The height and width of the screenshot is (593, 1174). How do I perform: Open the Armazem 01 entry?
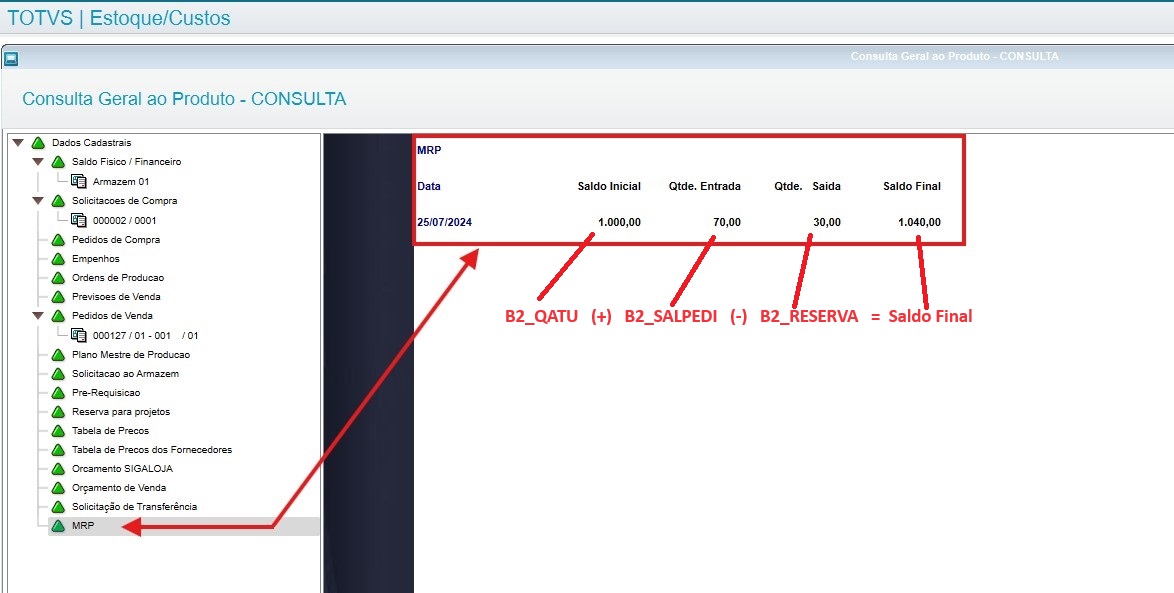tap(121, 182)
